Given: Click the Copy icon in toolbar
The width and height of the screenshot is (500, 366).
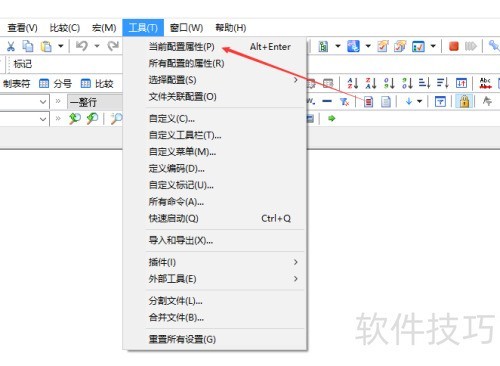Looking at the screenshot, I should click(28, 46).
